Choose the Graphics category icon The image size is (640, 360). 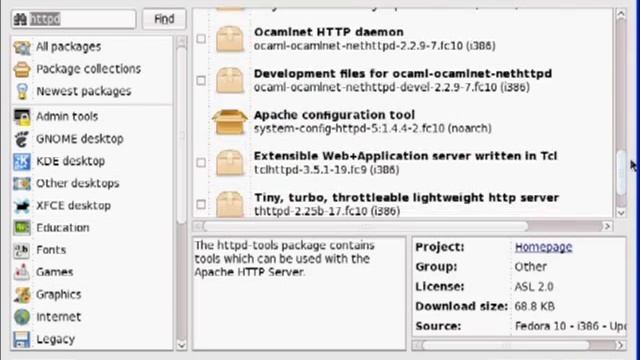pyautogui.click(x=22, y=295)
